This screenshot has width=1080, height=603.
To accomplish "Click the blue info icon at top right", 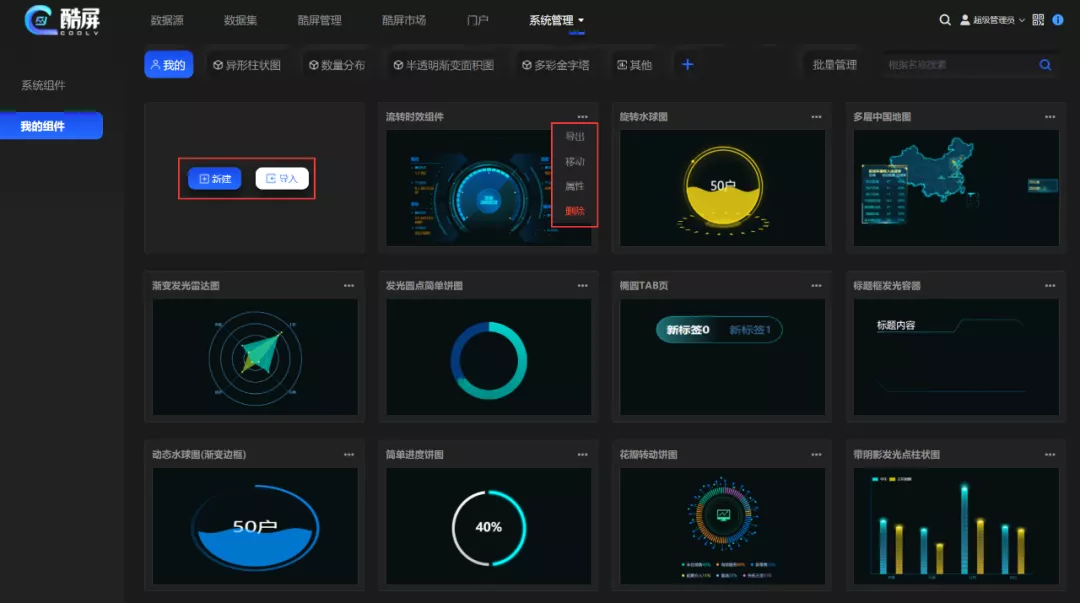I will (1058, 20).
